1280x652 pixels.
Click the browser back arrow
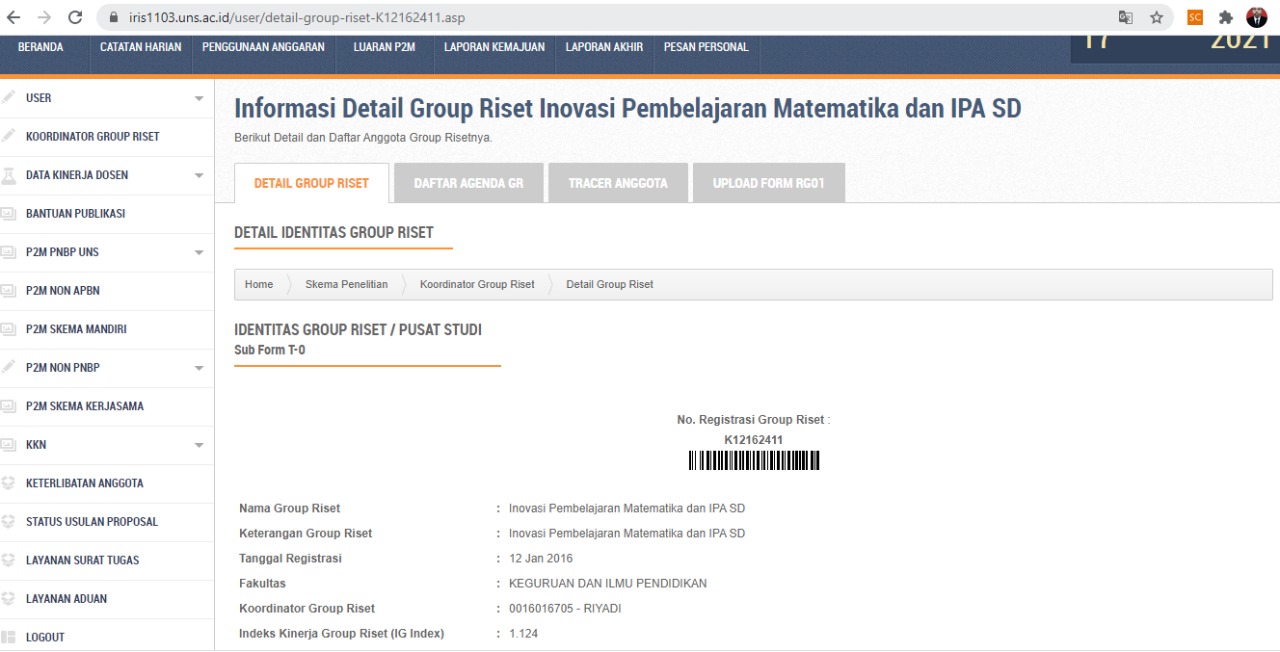14,17
